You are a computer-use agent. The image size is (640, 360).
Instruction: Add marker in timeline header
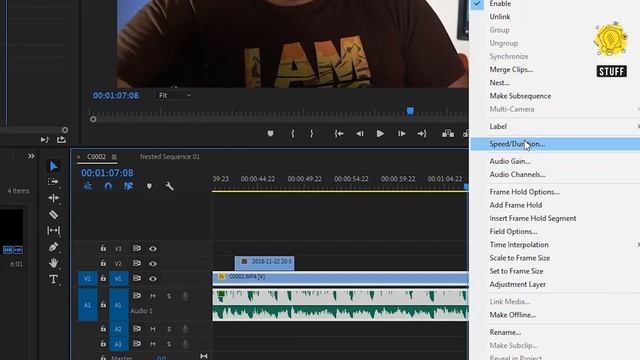149,186
